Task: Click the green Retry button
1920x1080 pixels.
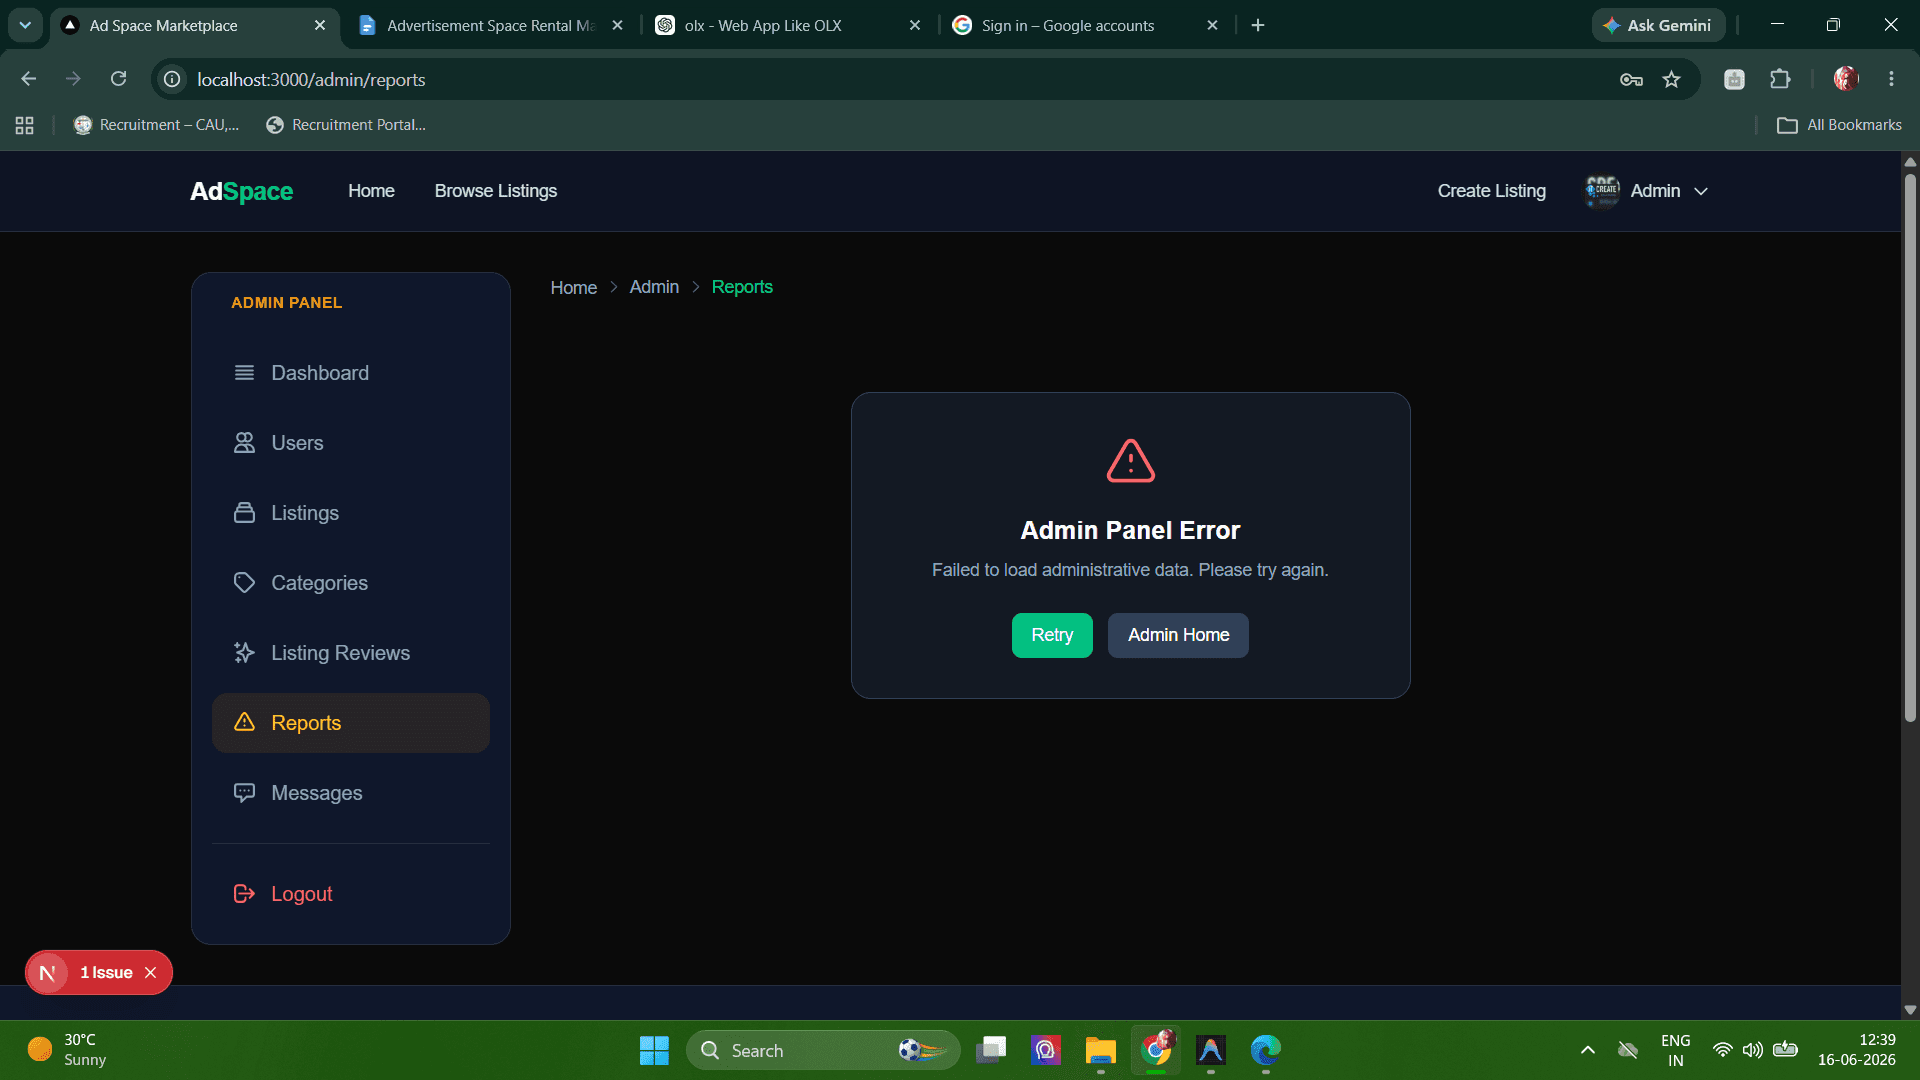Action: [x=1052, y=635]
